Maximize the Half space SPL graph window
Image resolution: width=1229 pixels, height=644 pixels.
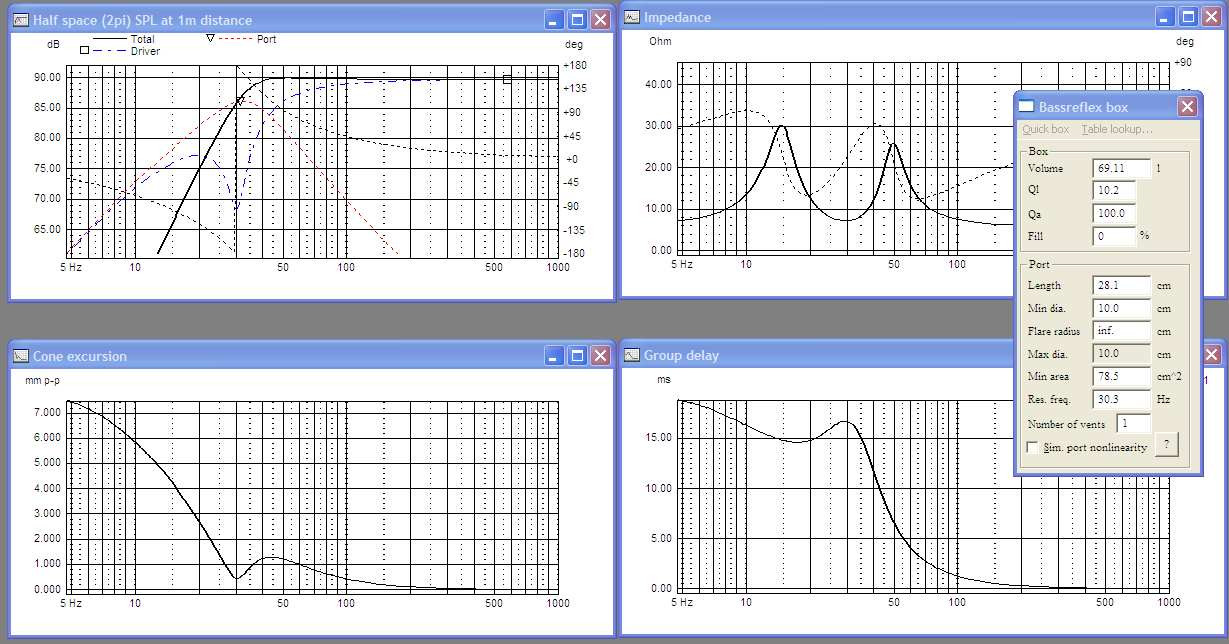[577, 20]
